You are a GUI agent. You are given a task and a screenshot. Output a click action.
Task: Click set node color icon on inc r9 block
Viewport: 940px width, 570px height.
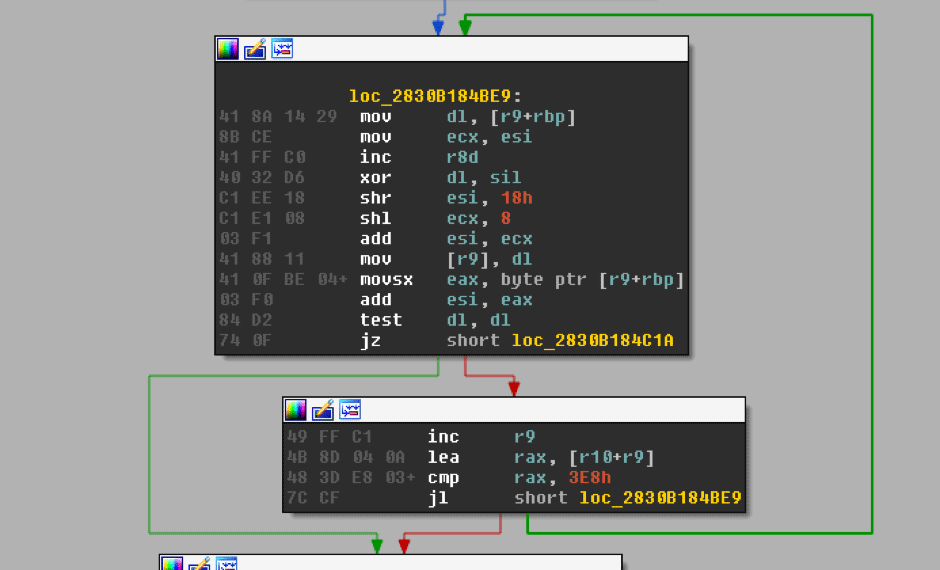tap(295, 409)
